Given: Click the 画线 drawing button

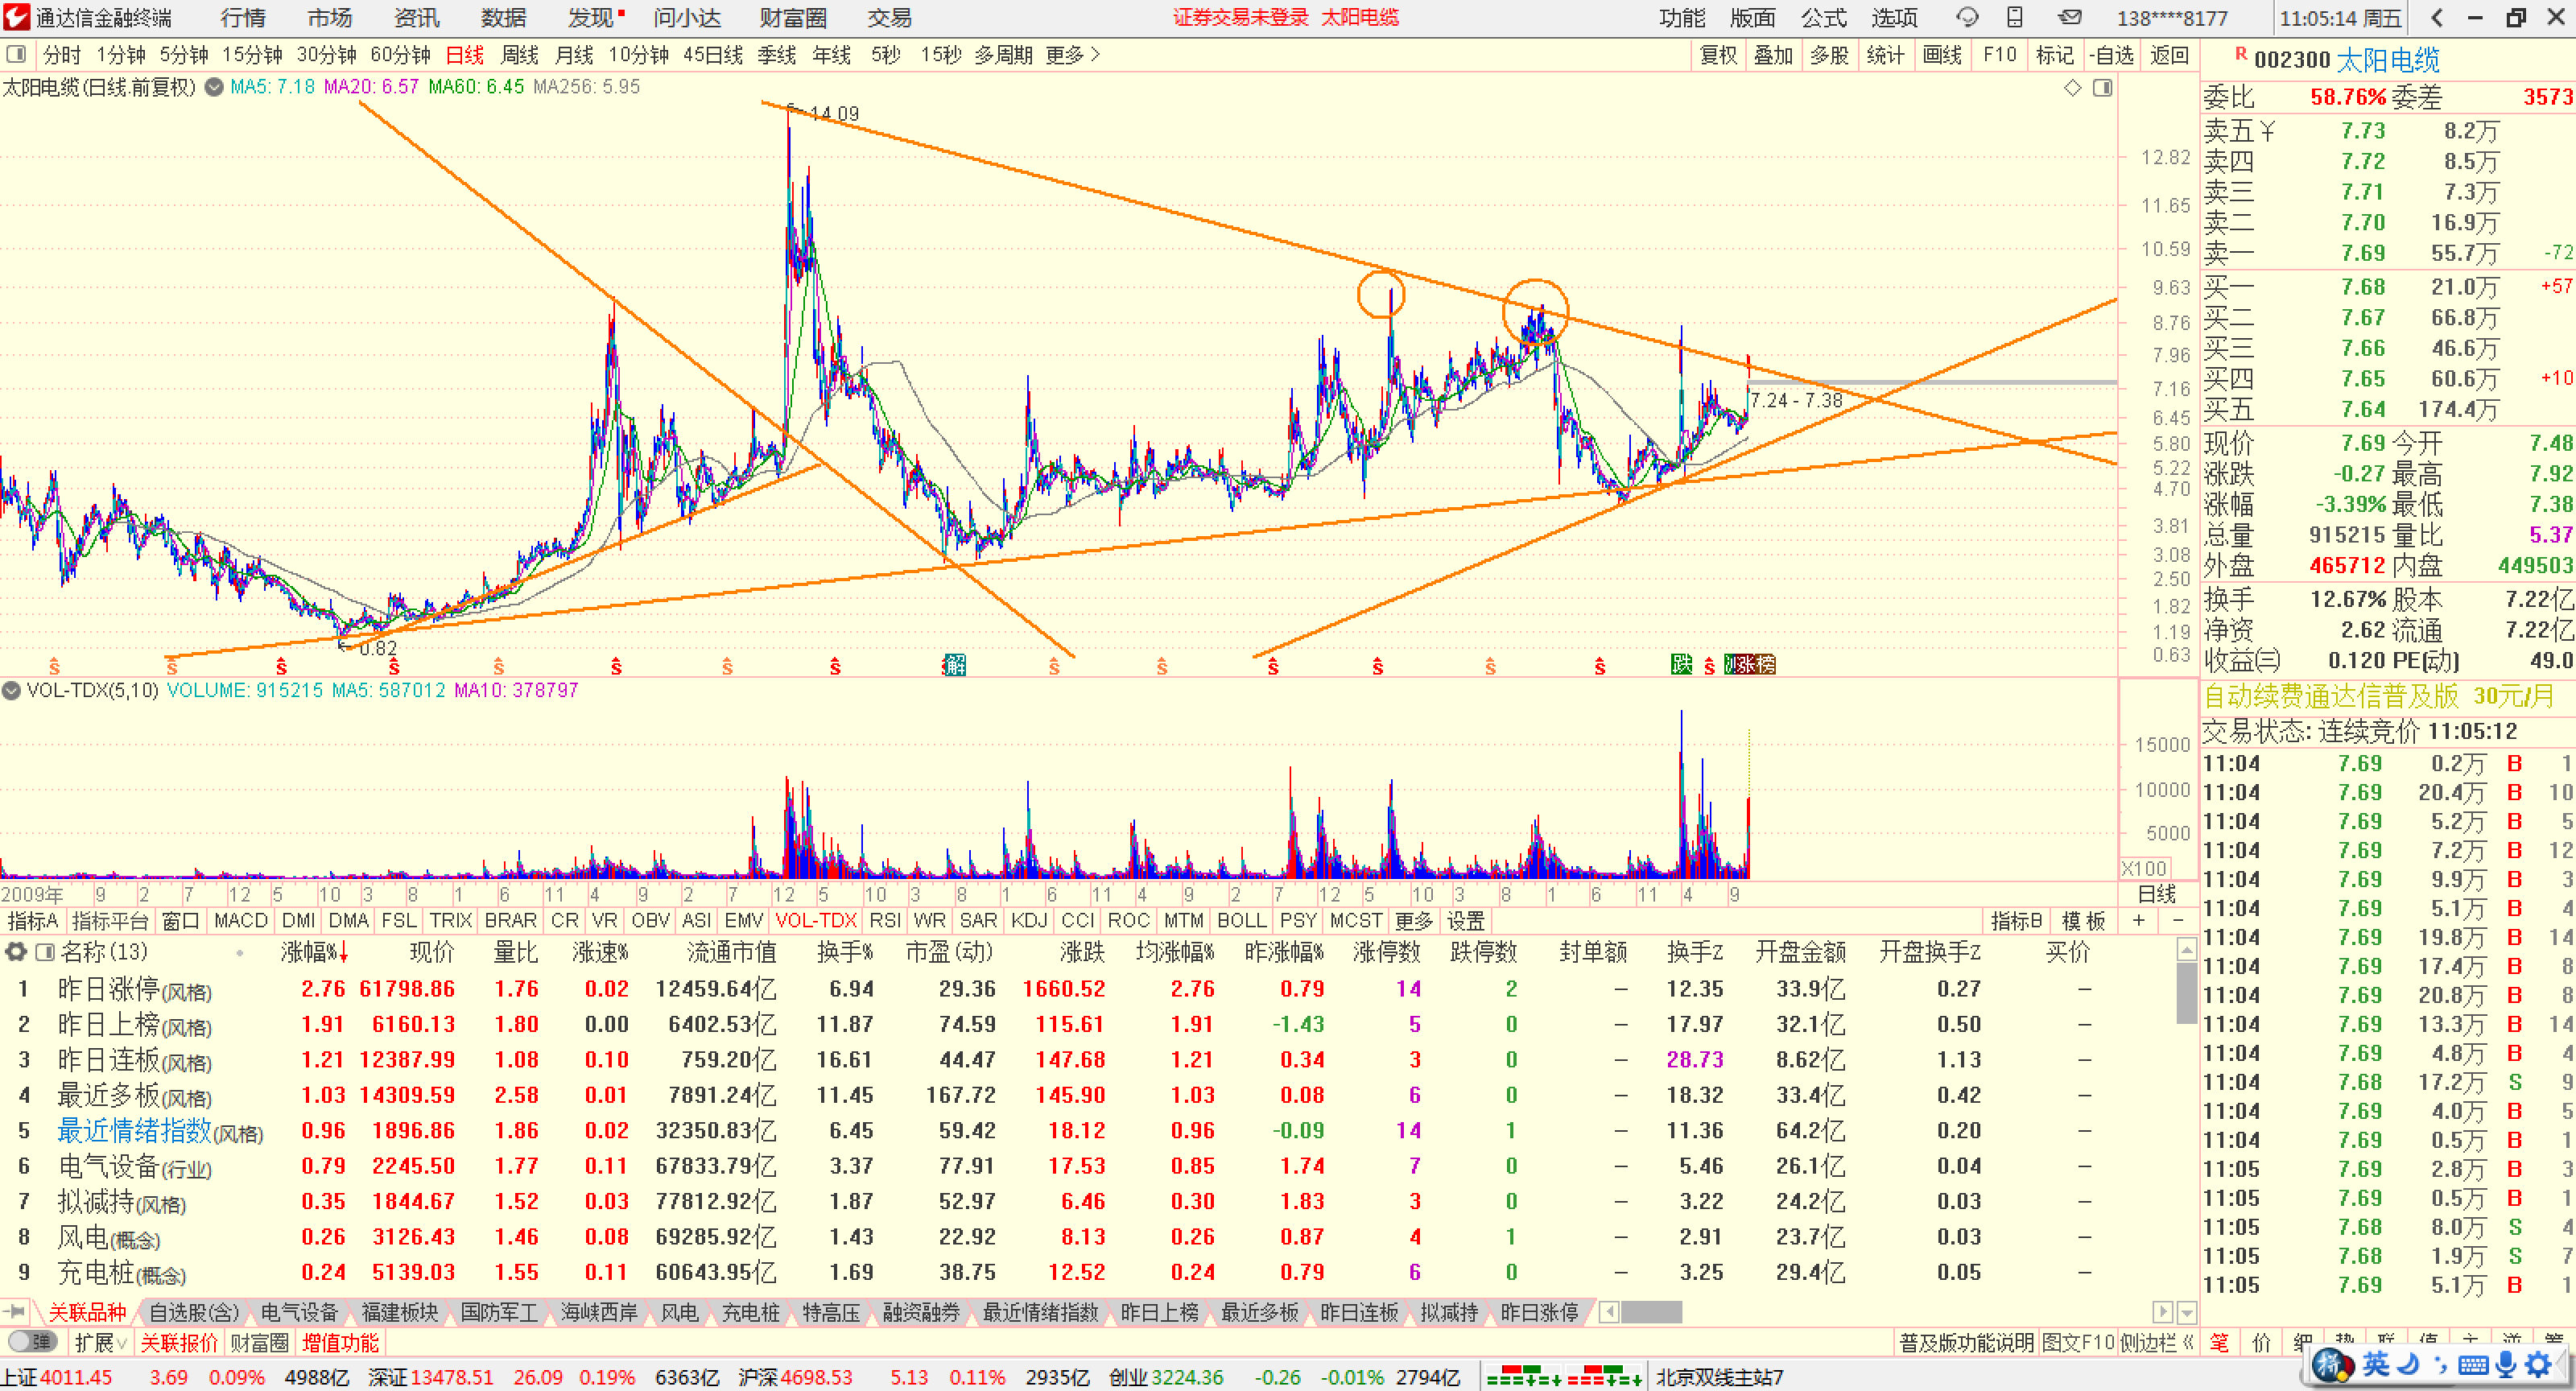Looking at the screenshot, I should tap(1942, 54).
